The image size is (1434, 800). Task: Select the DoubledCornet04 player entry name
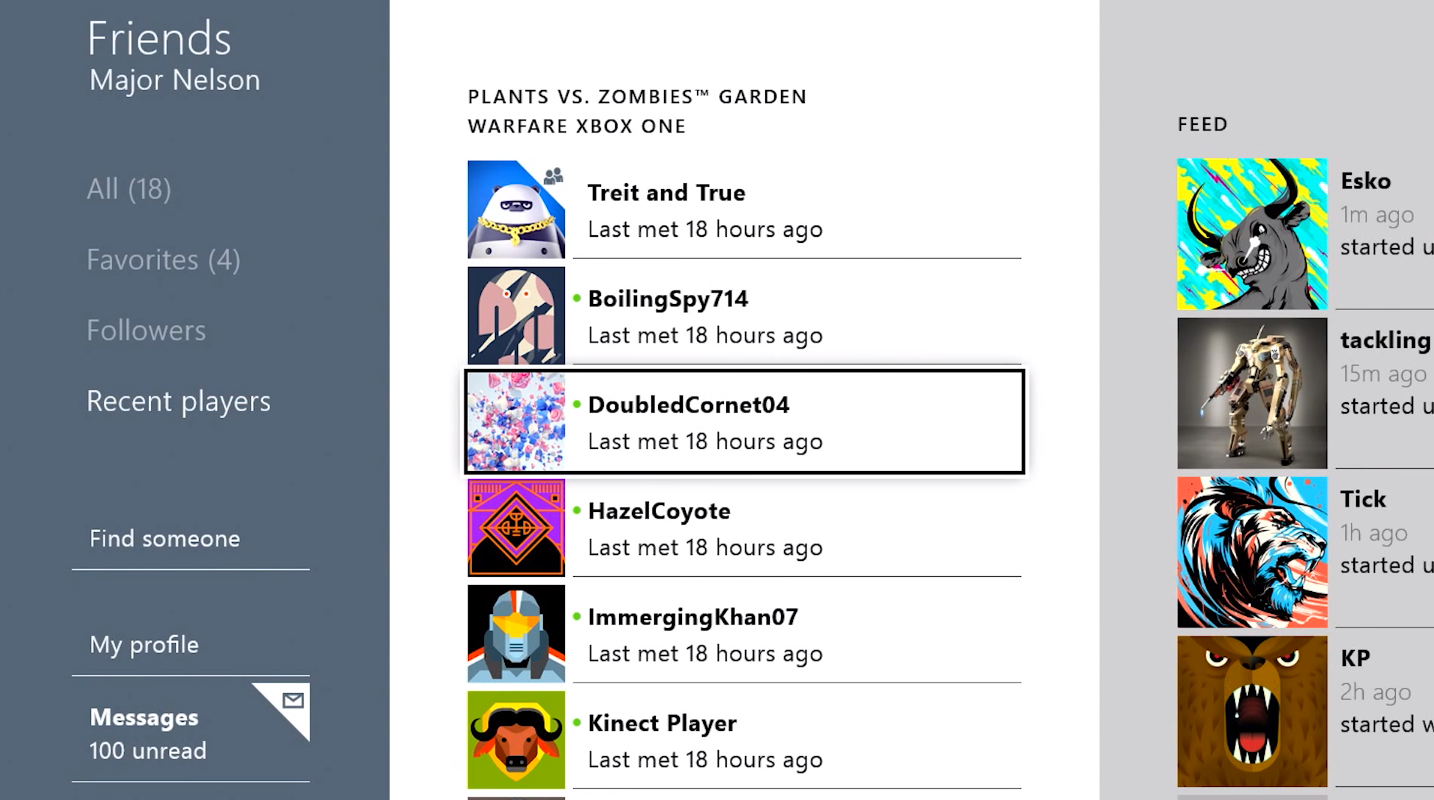[x=688, y=405]
